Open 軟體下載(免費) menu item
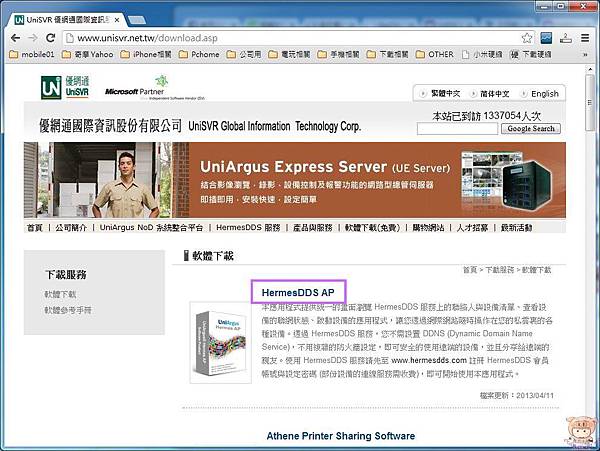600x451 pixels. (372, 228)
